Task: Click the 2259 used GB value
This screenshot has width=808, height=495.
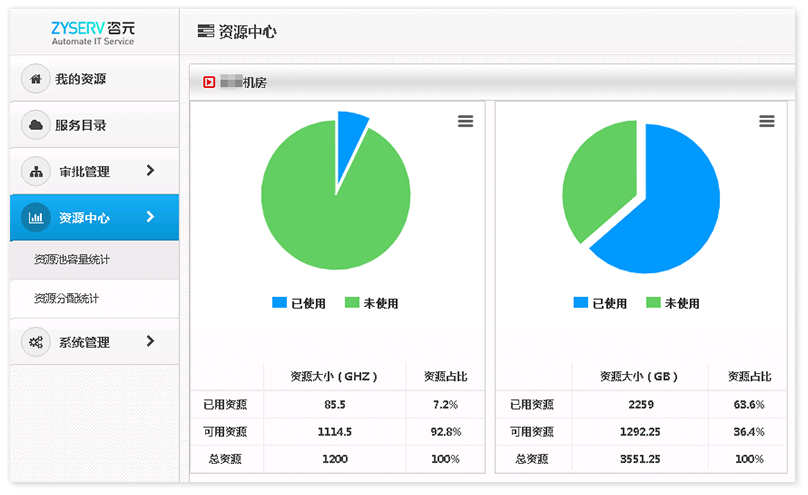Action: [x=641, y=404]
